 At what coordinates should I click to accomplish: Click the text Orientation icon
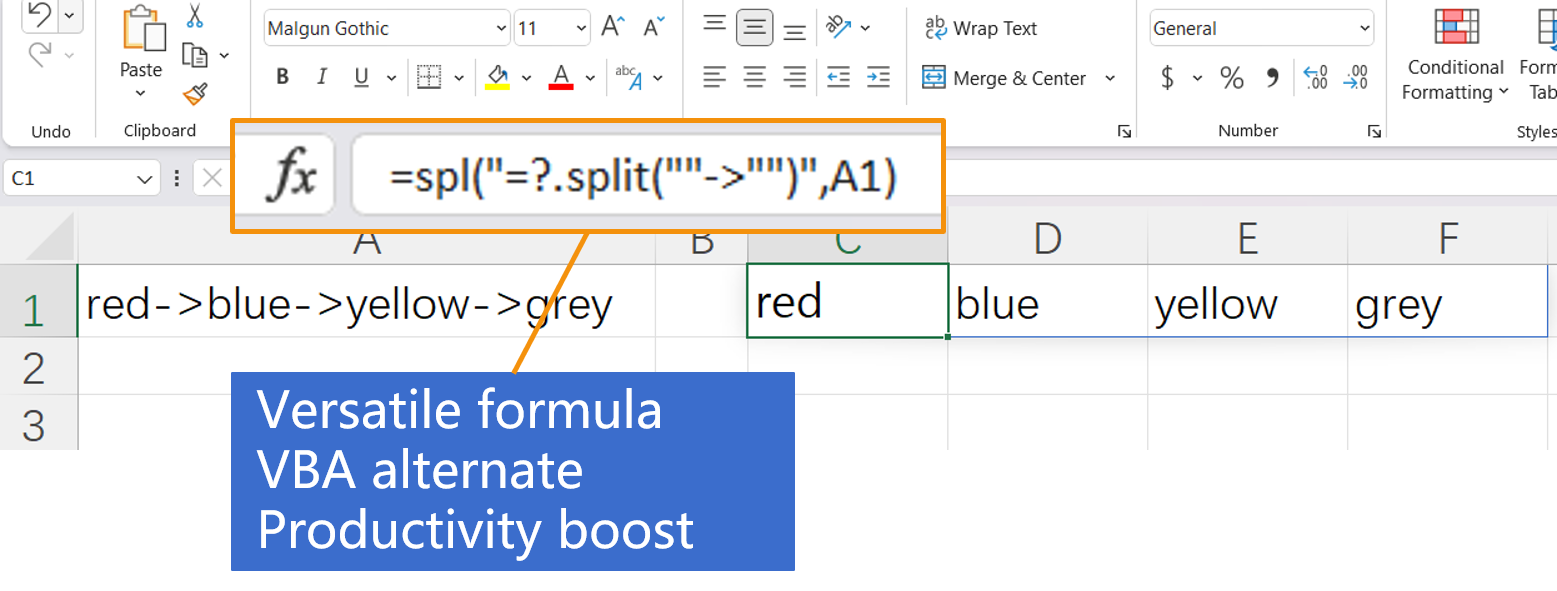tap(836, 27)
